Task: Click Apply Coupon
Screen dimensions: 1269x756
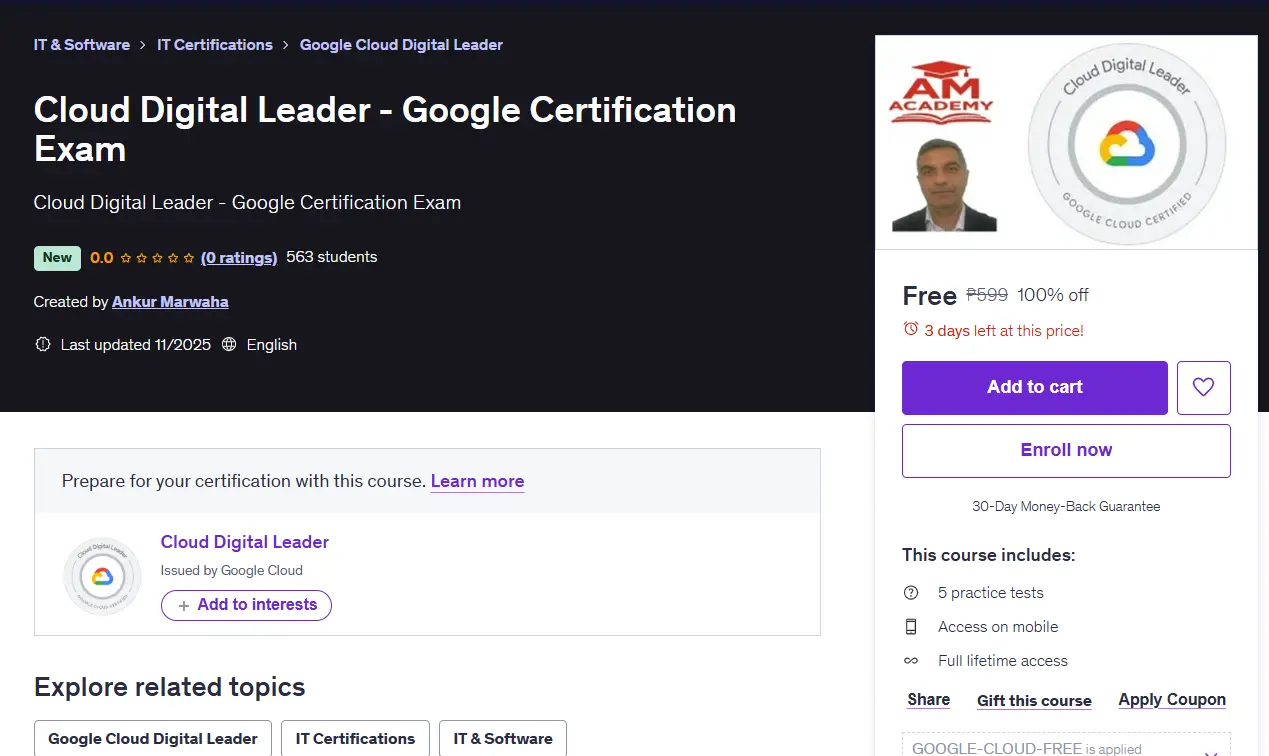Action: pos(1172,700)
